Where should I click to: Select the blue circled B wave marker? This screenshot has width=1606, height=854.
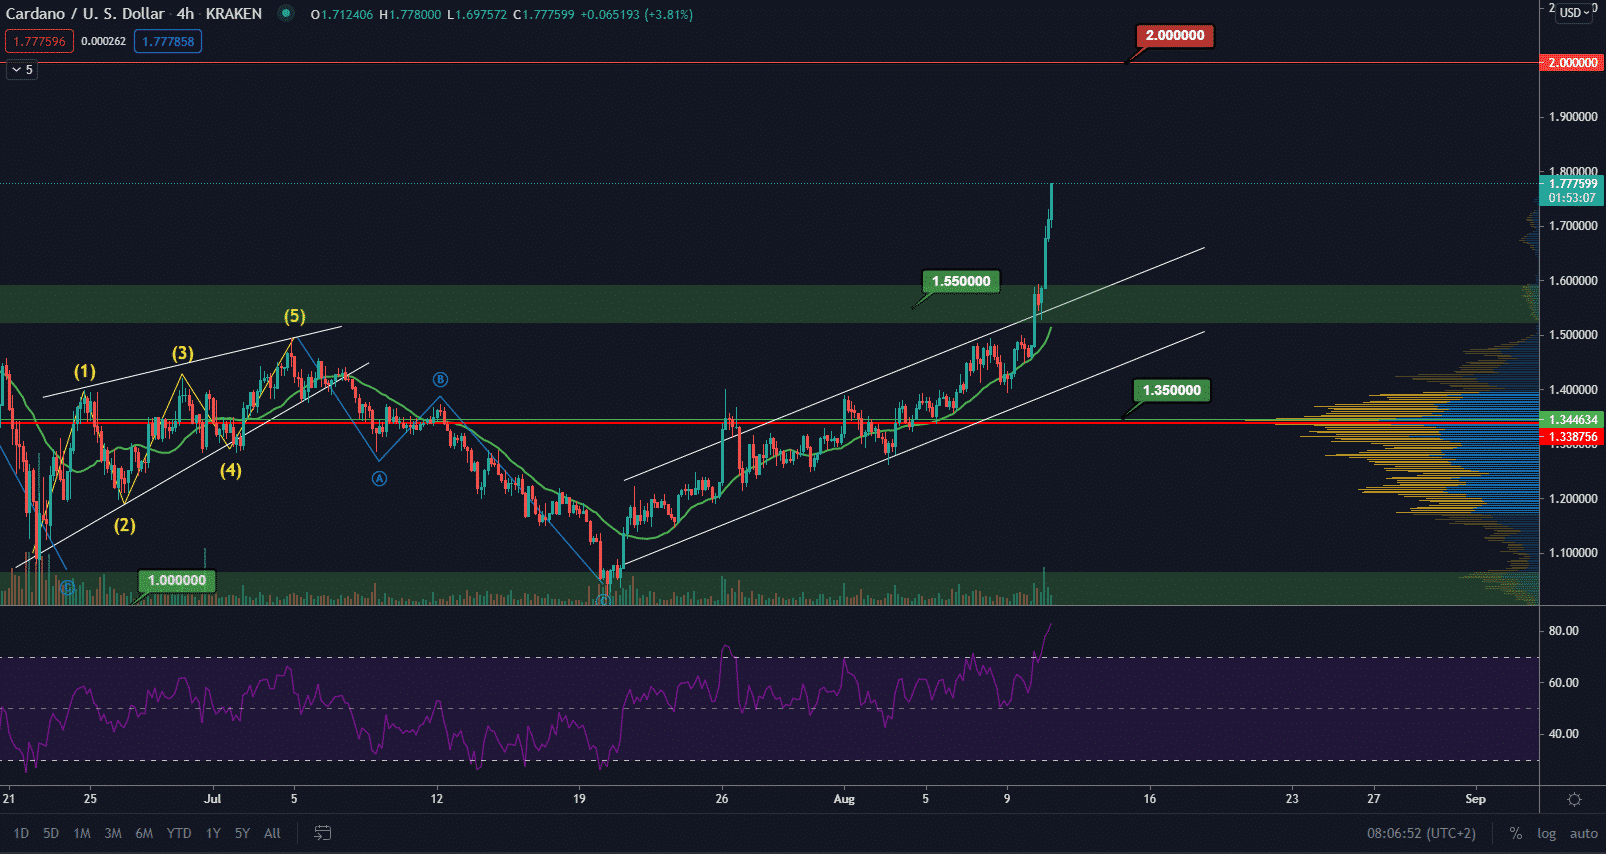[x=440, y=380]
